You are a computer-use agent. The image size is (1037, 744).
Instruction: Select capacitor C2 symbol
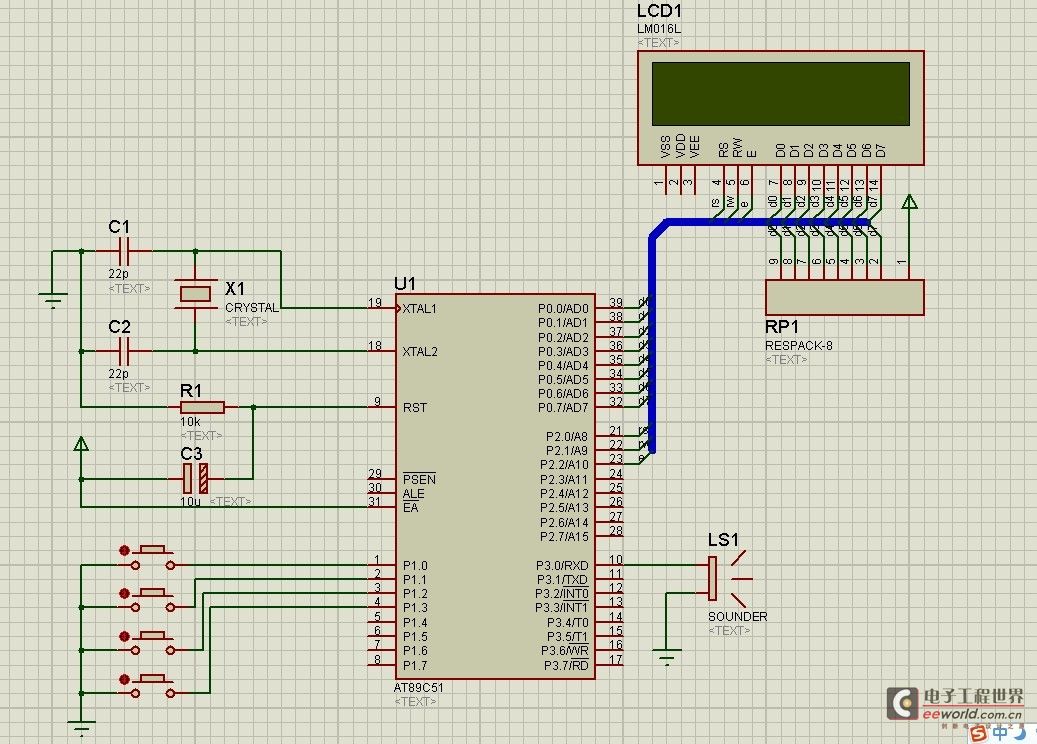[x=125, y=351]
